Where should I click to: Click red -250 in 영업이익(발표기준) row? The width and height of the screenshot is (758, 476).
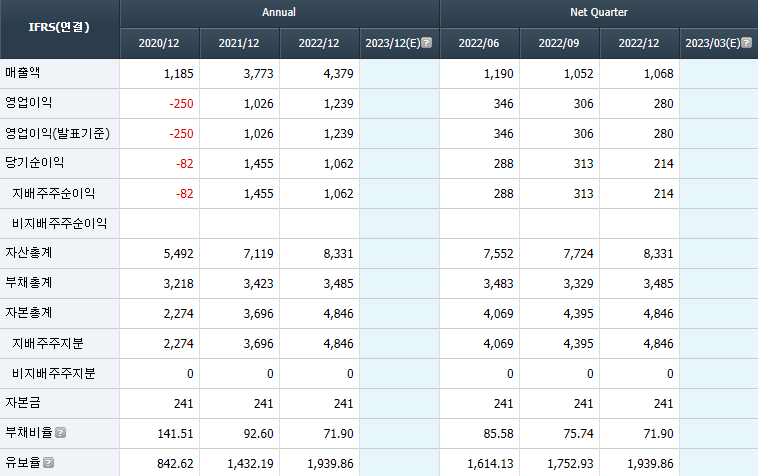coord(181,133)
